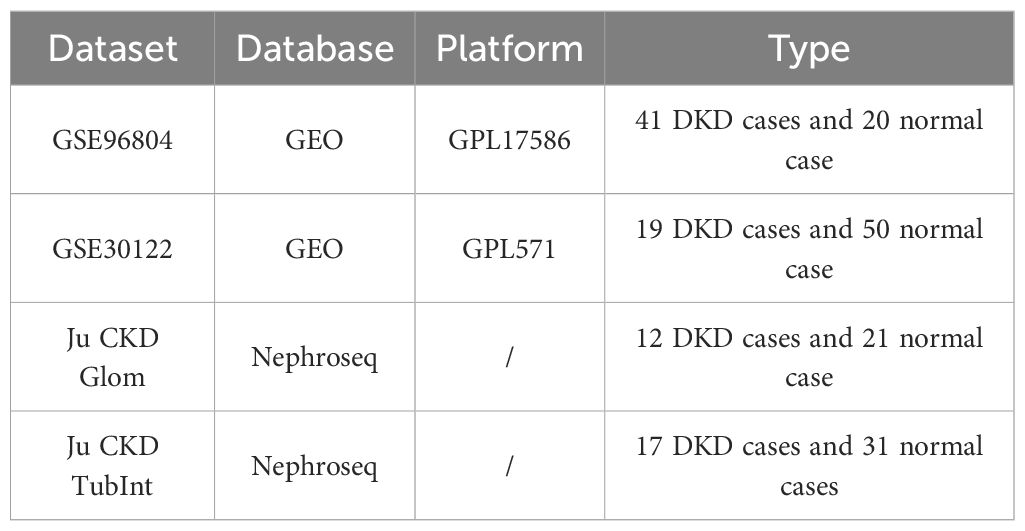Select the Type column header
This screenshot has width=1025, height=531.
pyautogui.click(x=809, y=48)
